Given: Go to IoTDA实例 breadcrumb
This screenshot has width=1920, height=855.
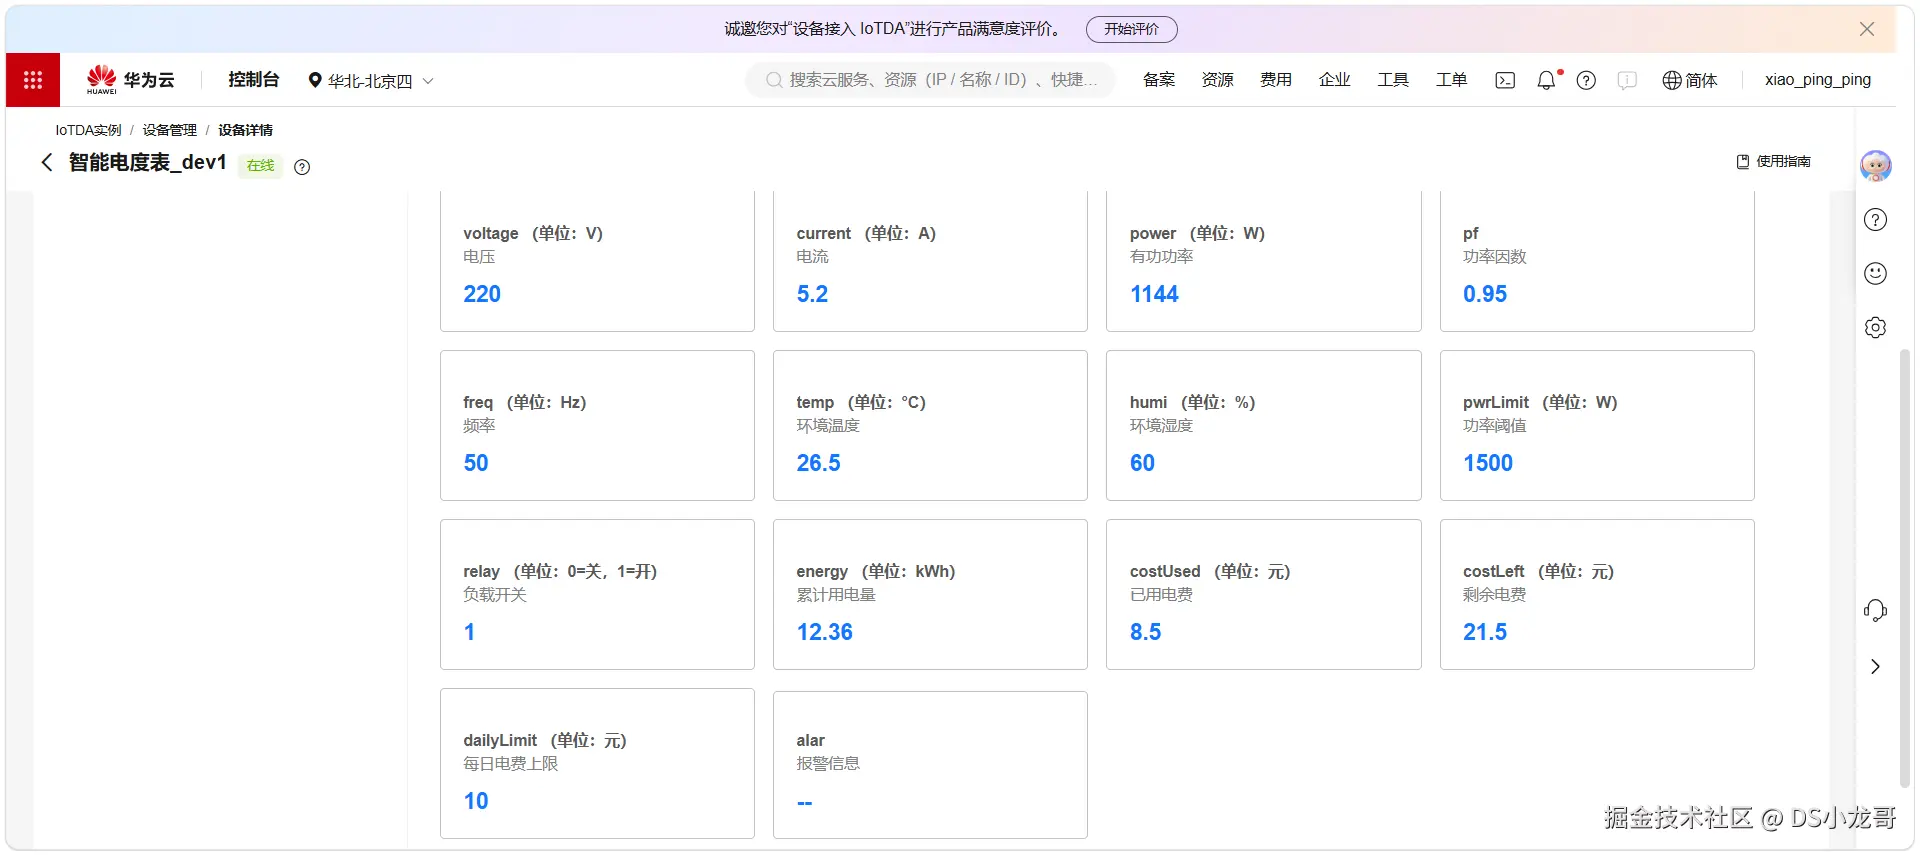Looking at the screenshot, I should pos(88,130).
